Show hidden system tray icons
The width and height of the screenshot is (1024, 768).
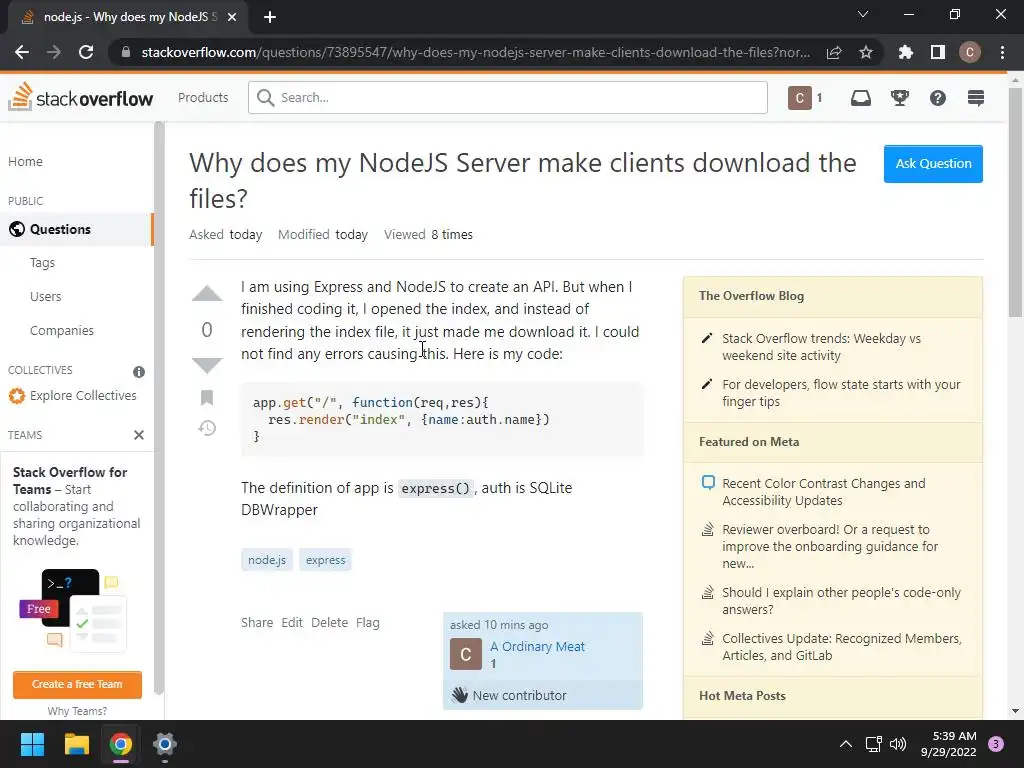[846, 744]
